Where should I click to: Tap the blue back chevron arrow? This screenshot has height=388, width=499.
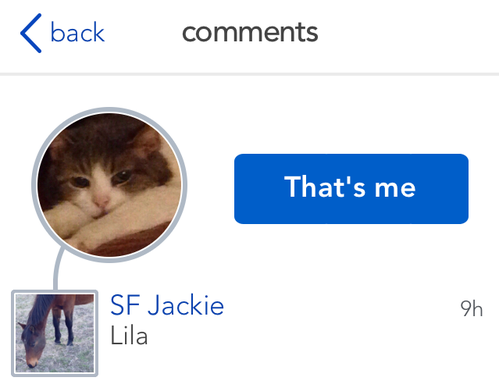(31, 33)
